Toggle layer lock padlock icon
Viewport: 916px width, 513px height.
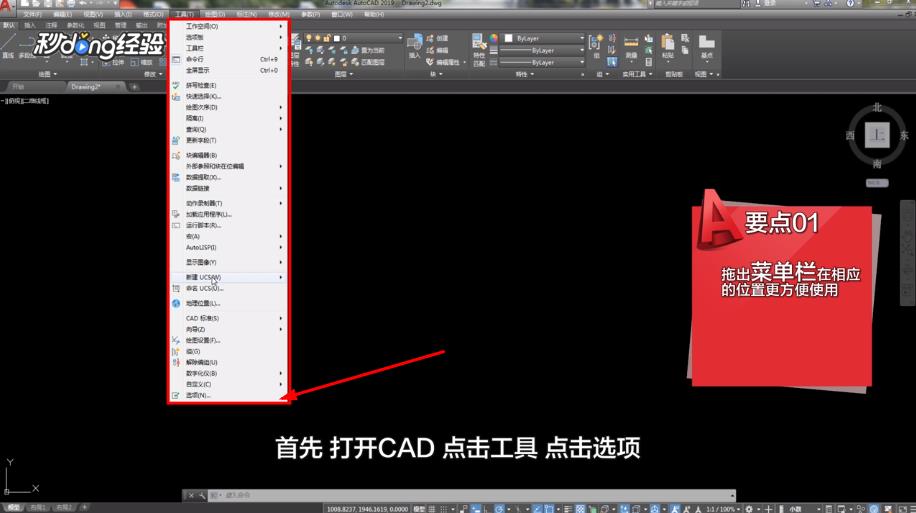327,38
